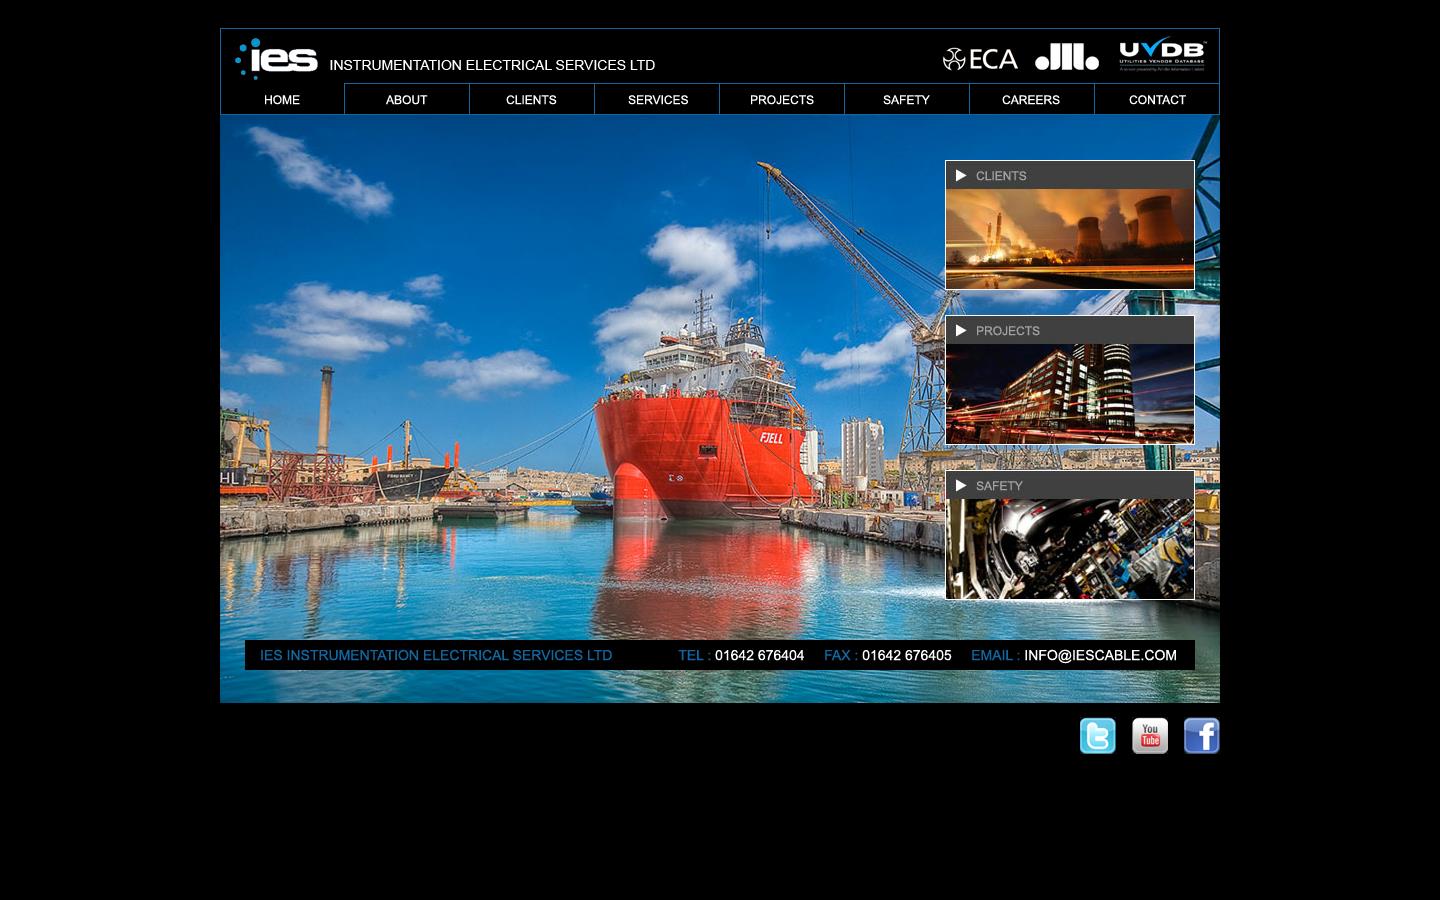Click the play arrow on the CLIENTS panel
Viewport: 1440px width, 900px height.
[x=961, y=175]
